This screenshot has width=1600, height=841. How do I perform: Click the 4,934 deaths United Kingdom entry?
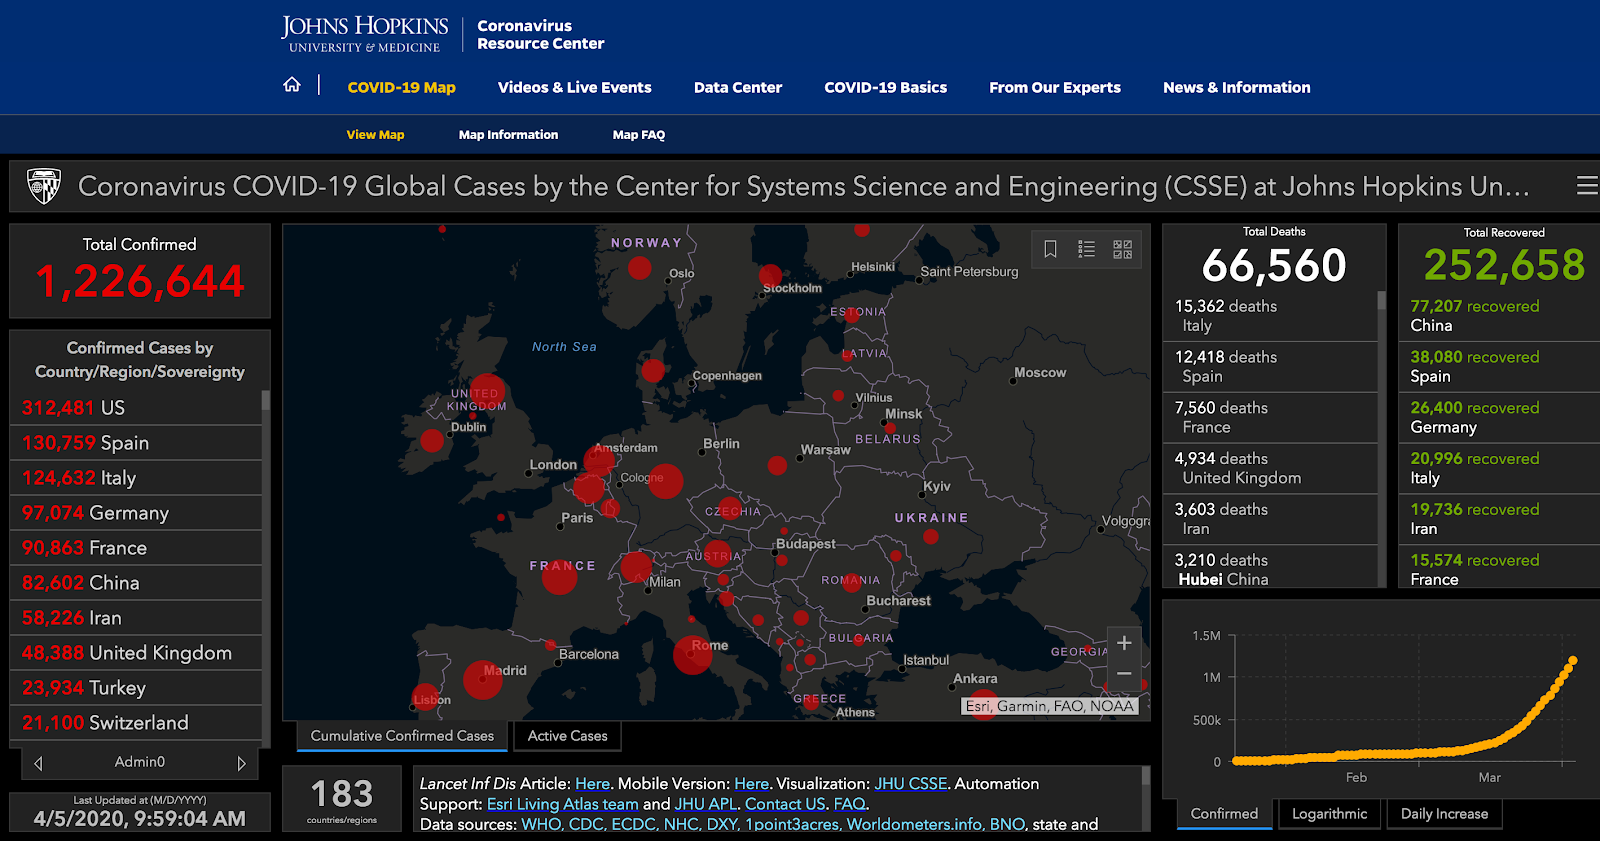[1270, 469]
